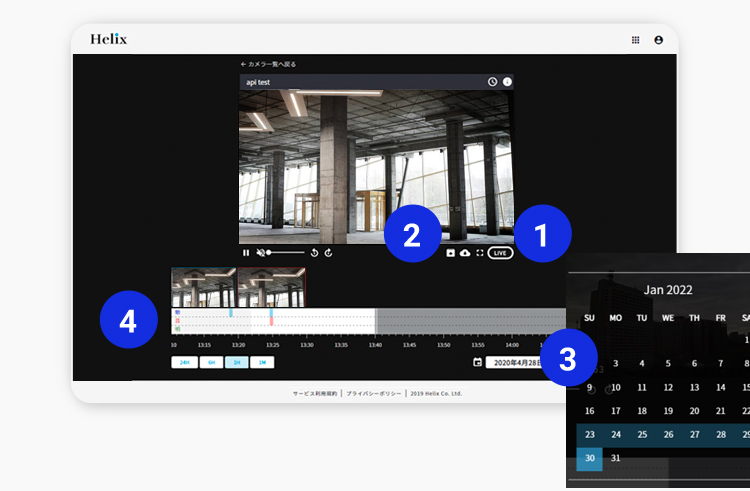This screenshot has width=750, height=491.
Task: Click the Jan 2022 calendar header
Action: (x=668, y=290)
